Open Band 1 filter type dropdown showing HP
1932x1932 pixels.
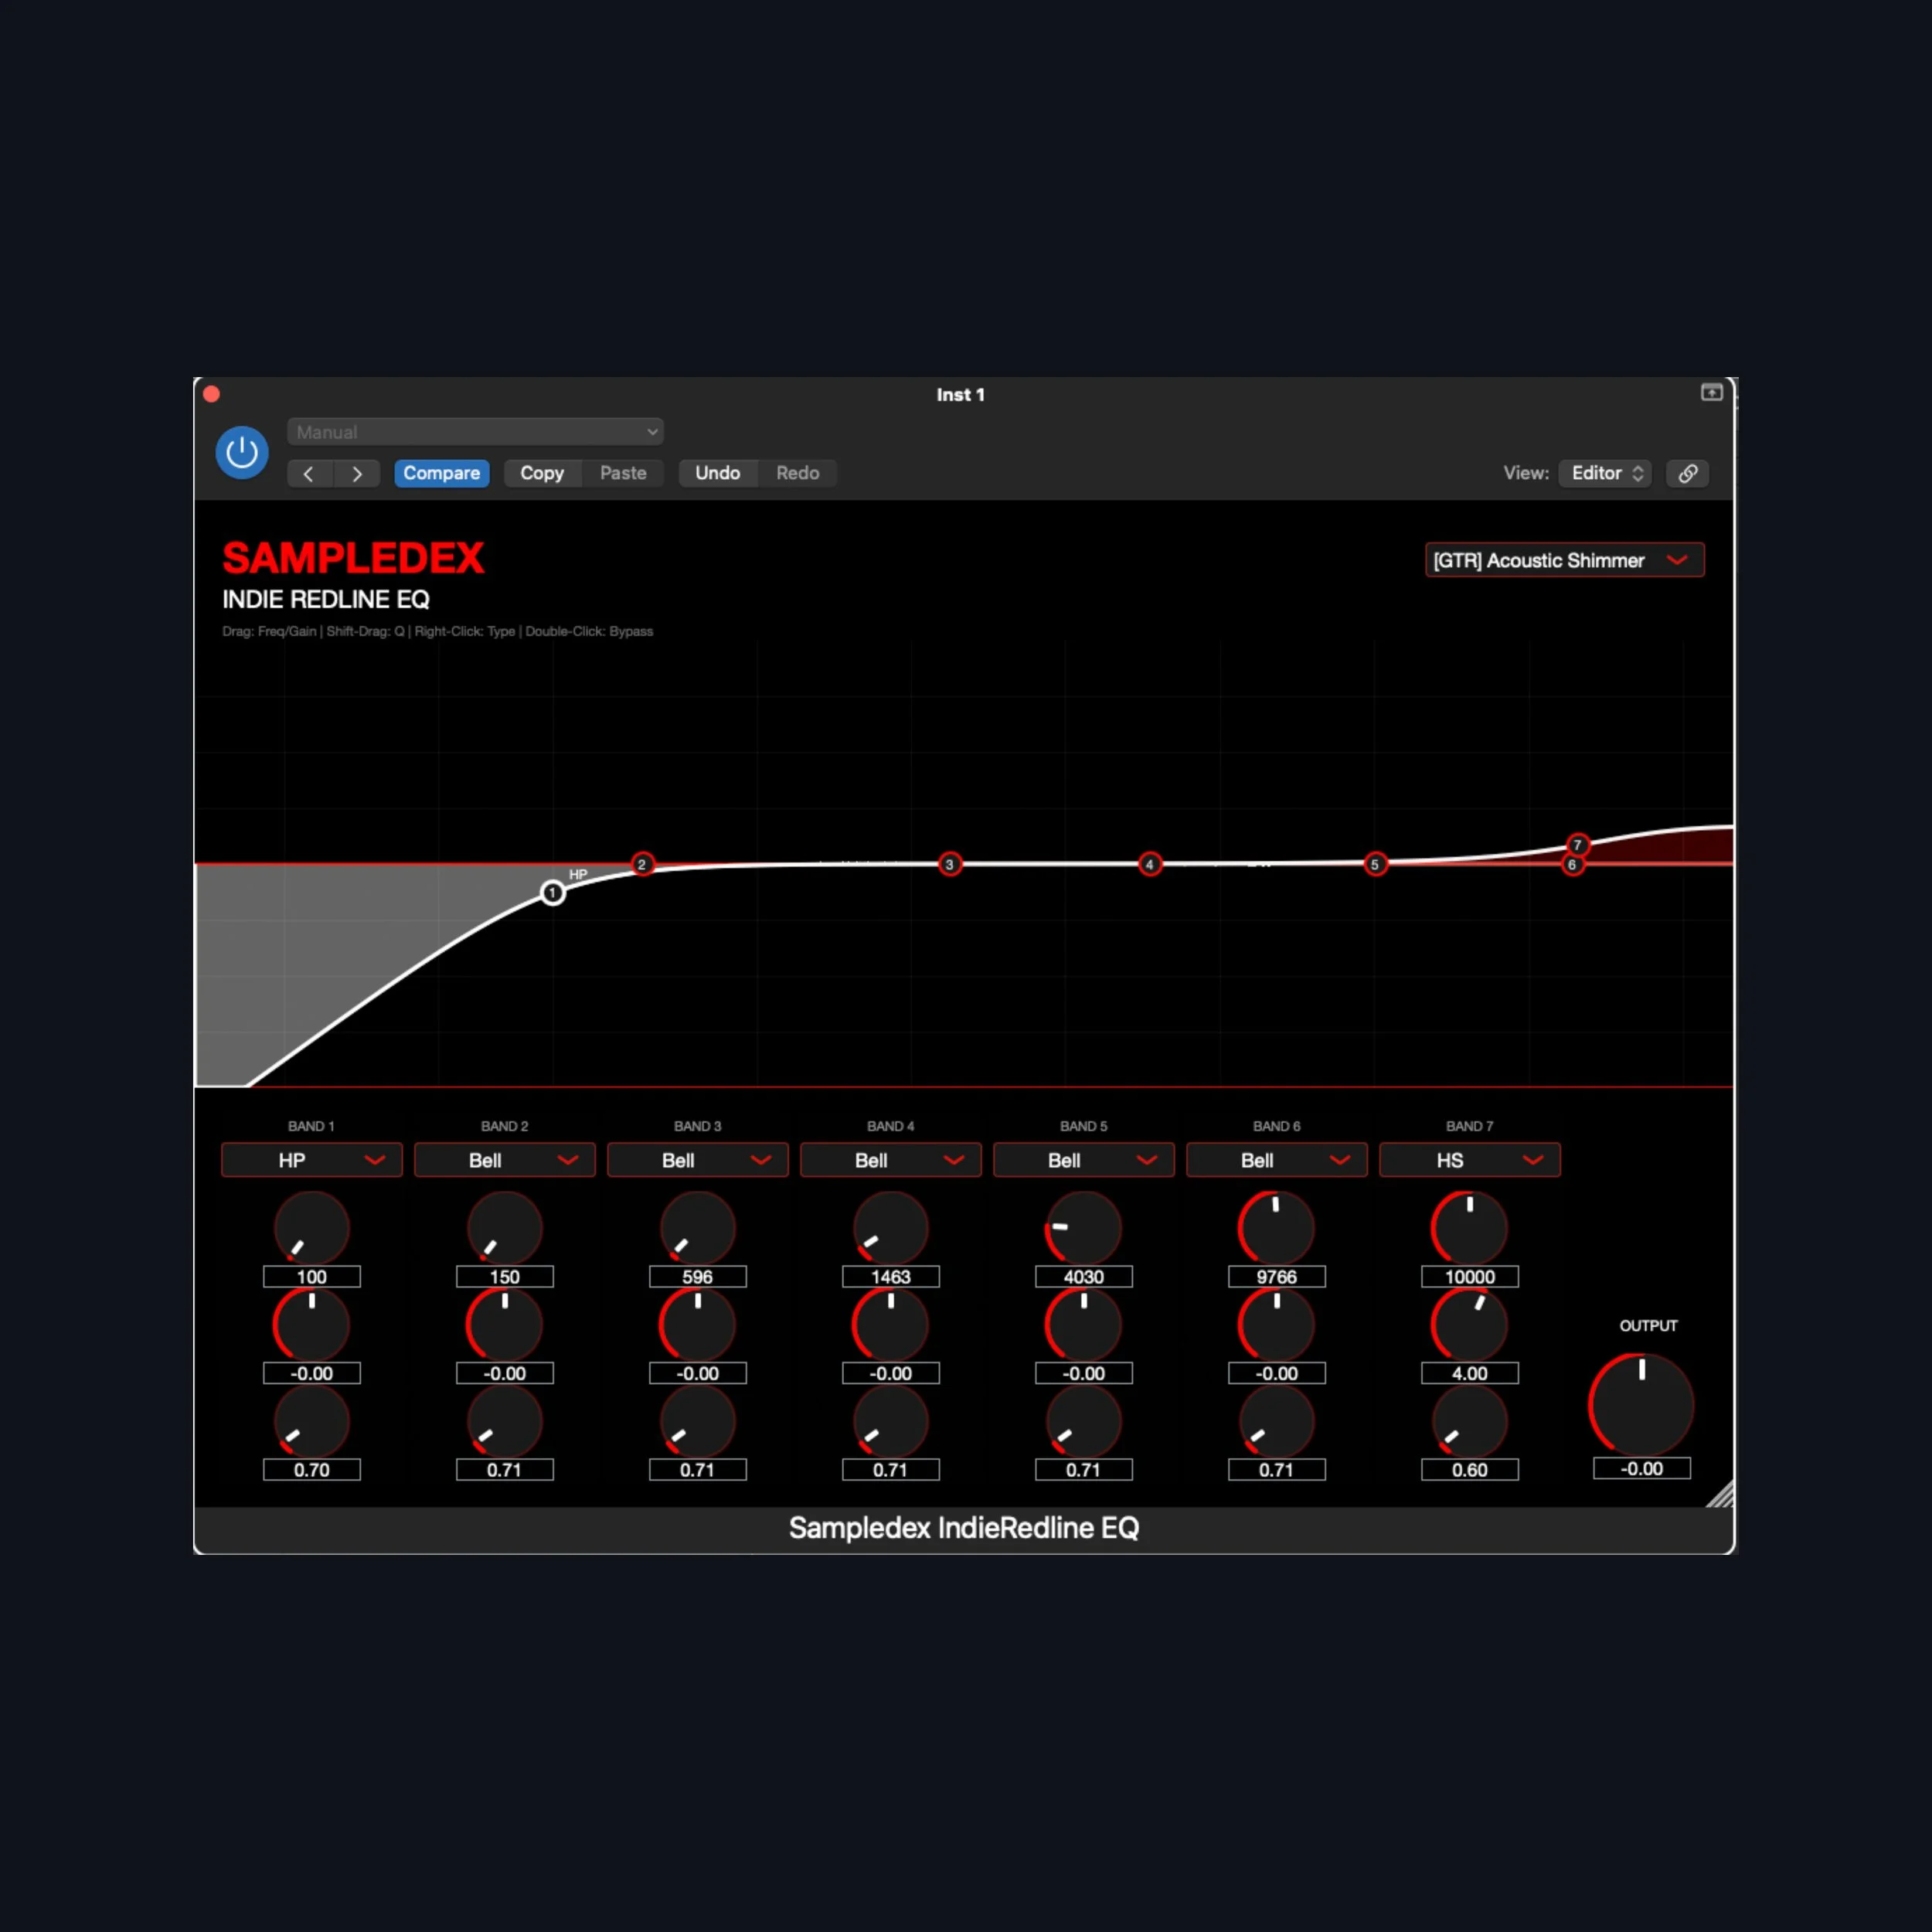[311, 1160]
